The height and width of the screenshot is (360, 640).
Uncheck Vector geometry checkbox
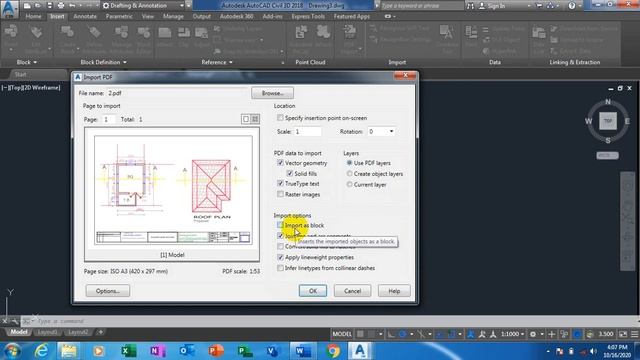click(280, 162)
